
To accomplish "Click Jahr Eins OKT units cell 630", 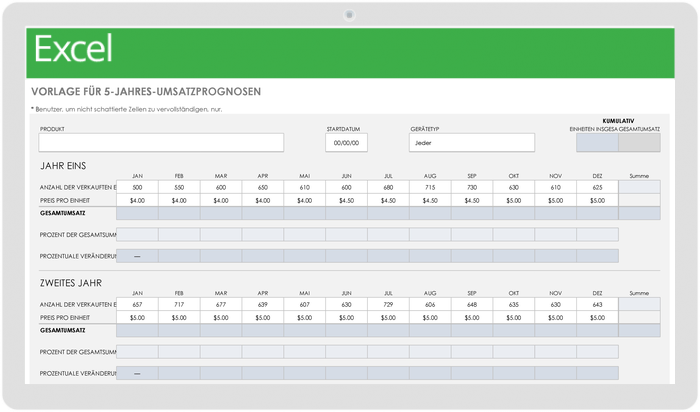I will pos(514,187).
